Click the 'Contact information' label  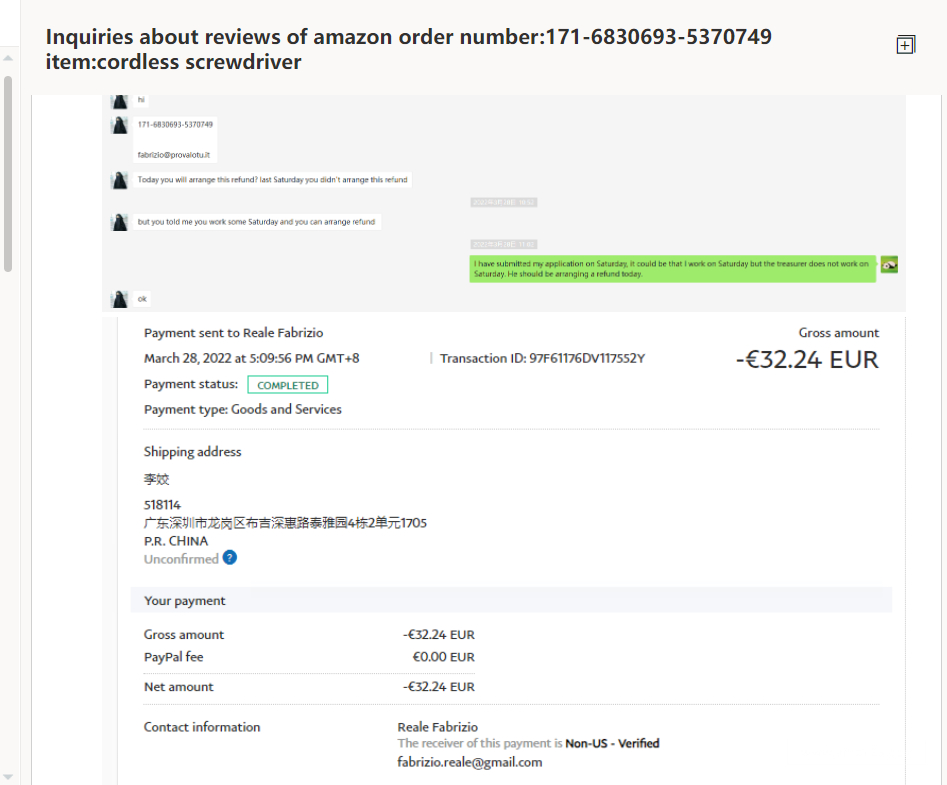click(202, 727)
